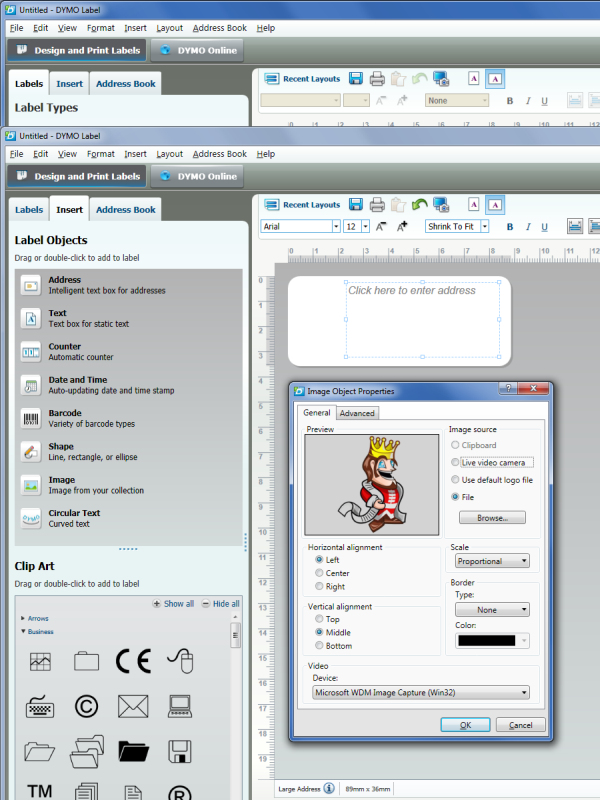Click the screen capture icon in front toolbar
This screenshot has height=800, width=600.
pos(441,205)
